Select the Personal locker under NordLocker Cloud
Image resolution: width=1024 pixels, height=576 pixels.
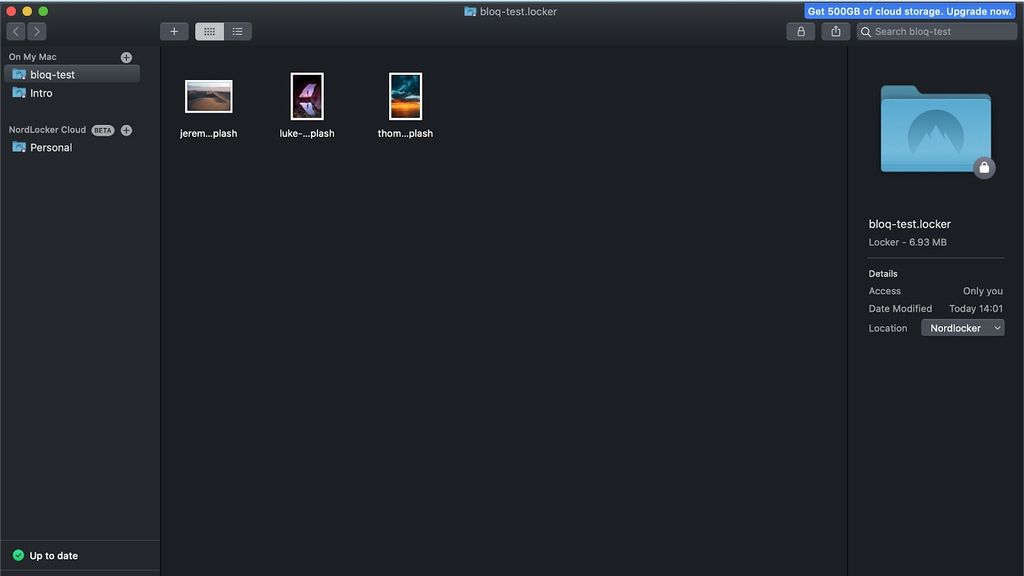49,147
